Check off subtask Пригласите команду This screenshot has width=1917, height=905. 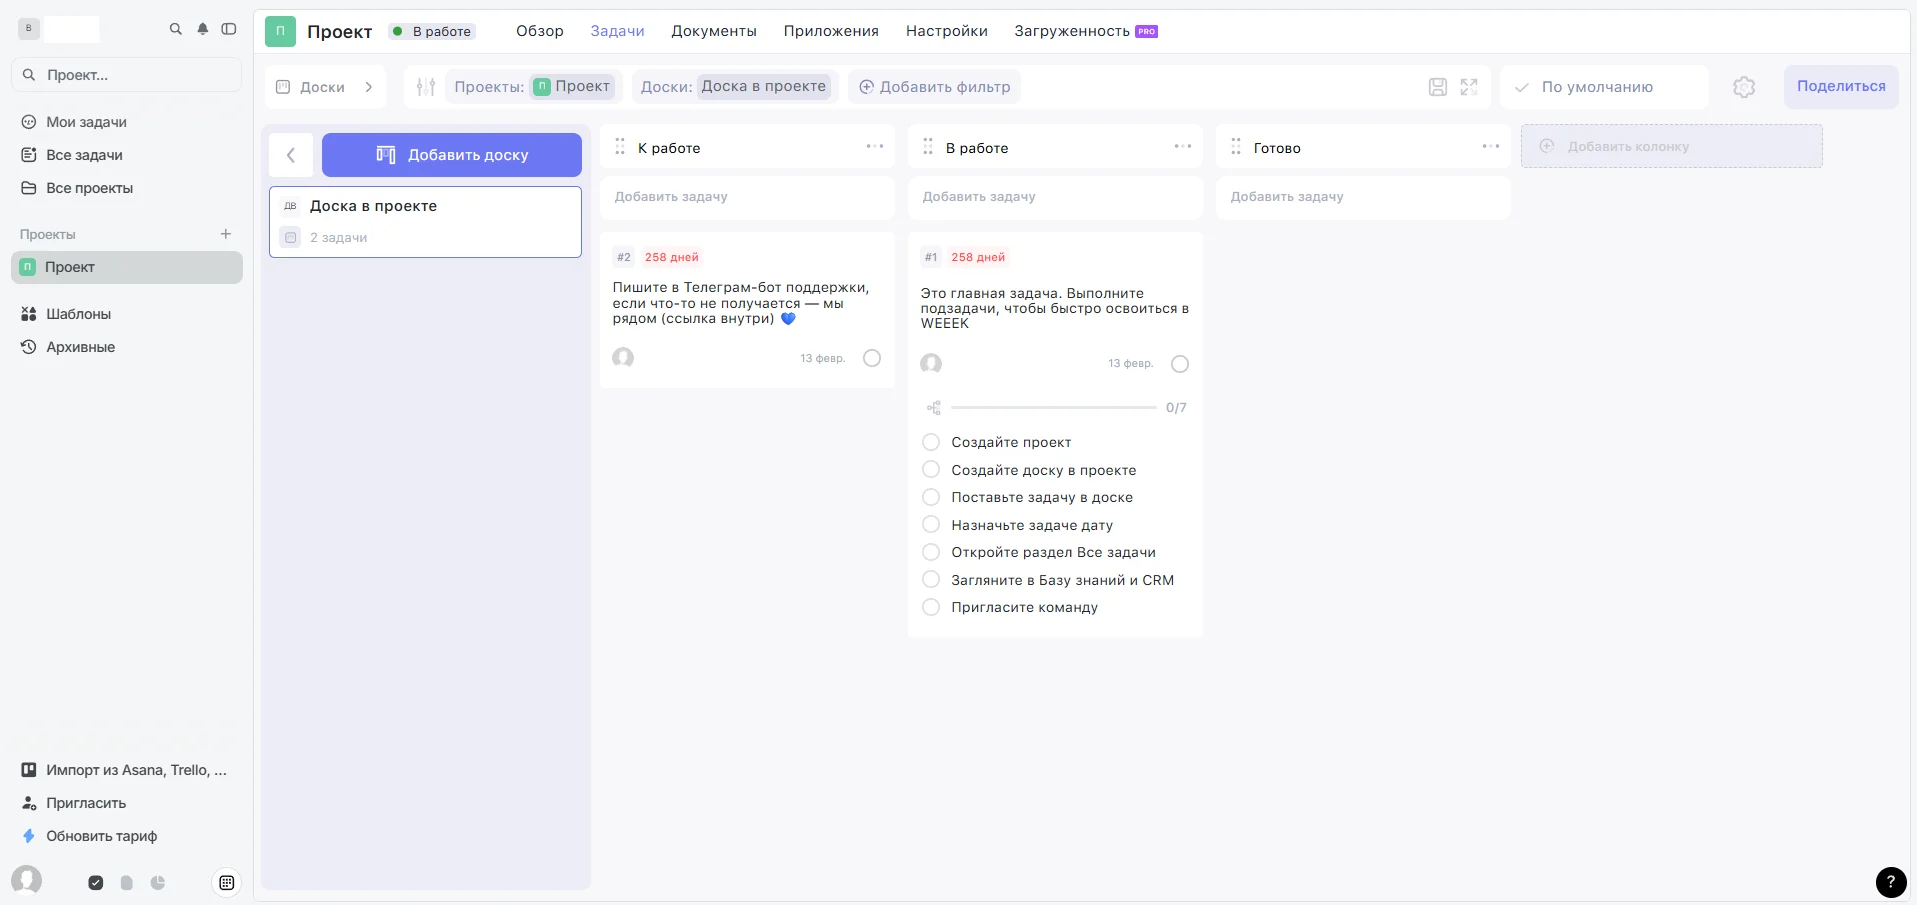coord(931,607)
